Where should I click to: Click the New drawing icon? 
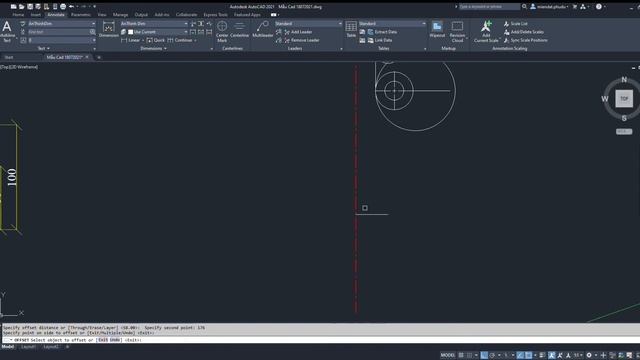coord(13,7)
